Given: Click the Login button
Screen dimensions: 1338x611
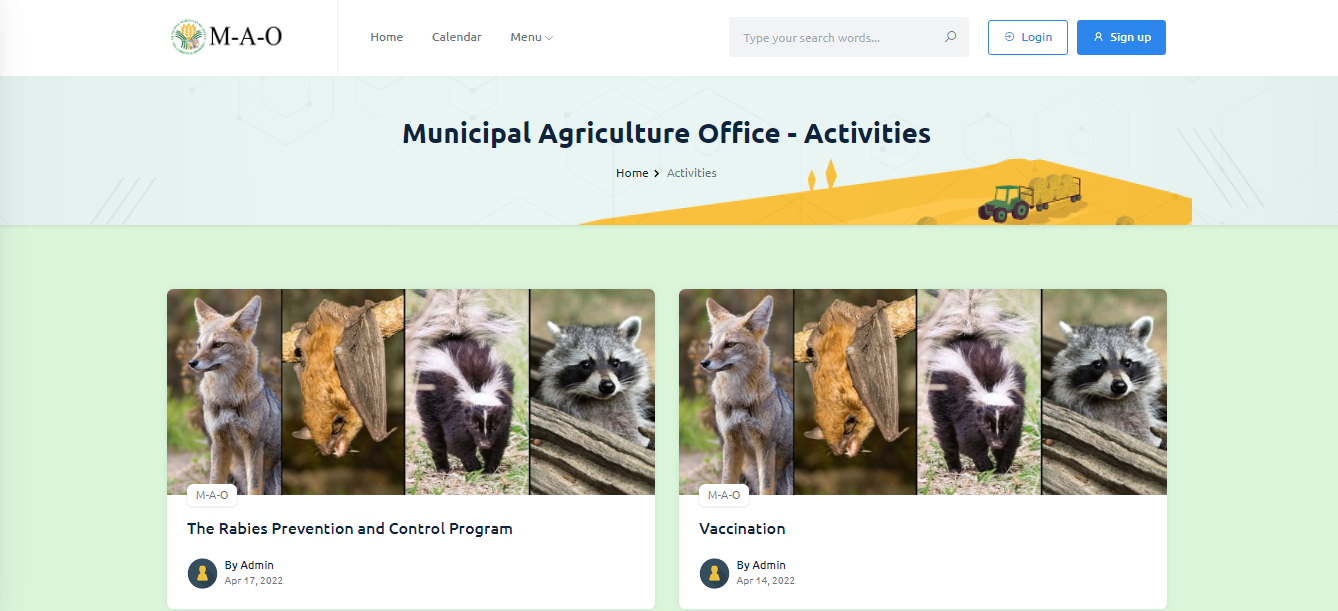Looking at the screenshot, I should [1027, 37].
